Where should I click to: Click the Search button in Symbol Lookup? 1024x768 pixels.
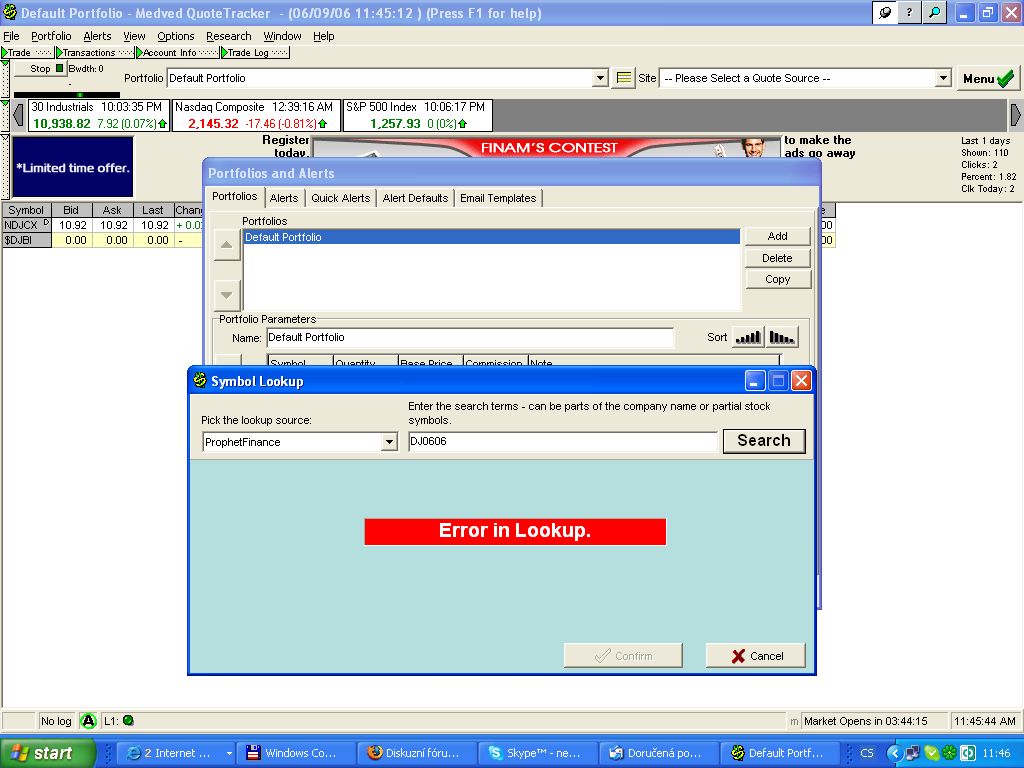[x=763, y=441]
